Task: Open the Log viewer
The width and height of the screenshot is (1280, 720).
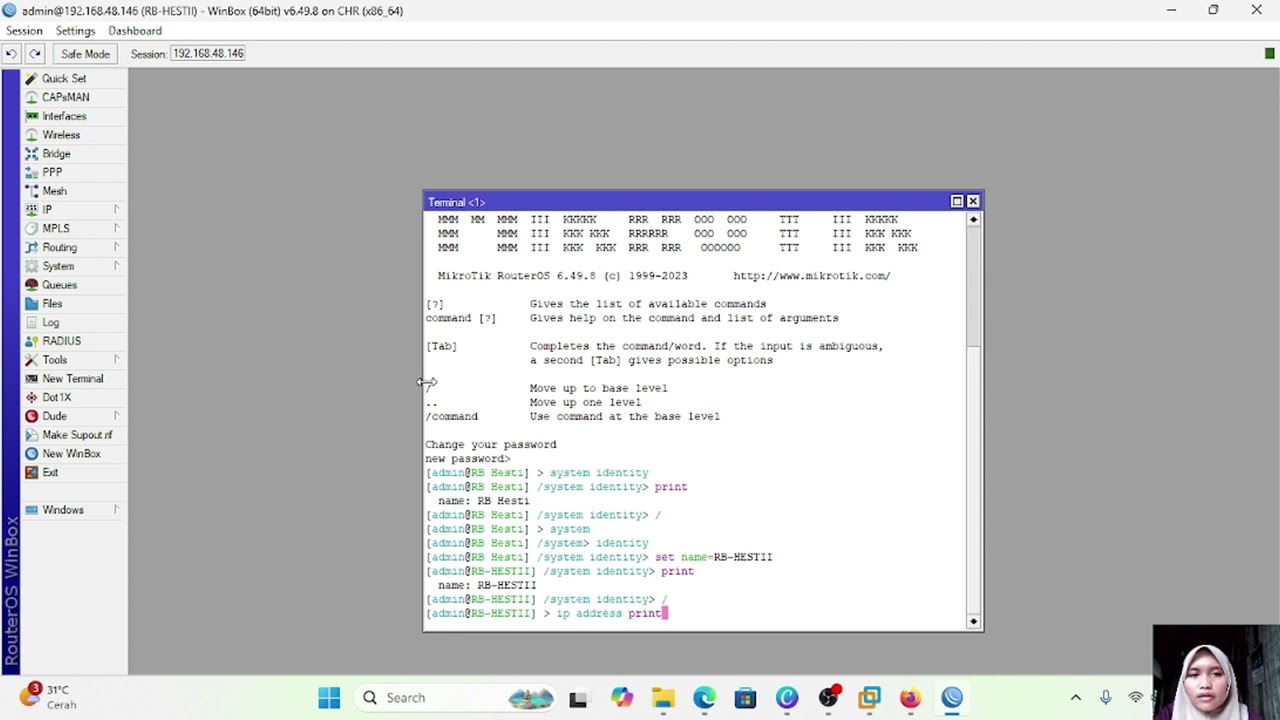Action: pos(50,322)
